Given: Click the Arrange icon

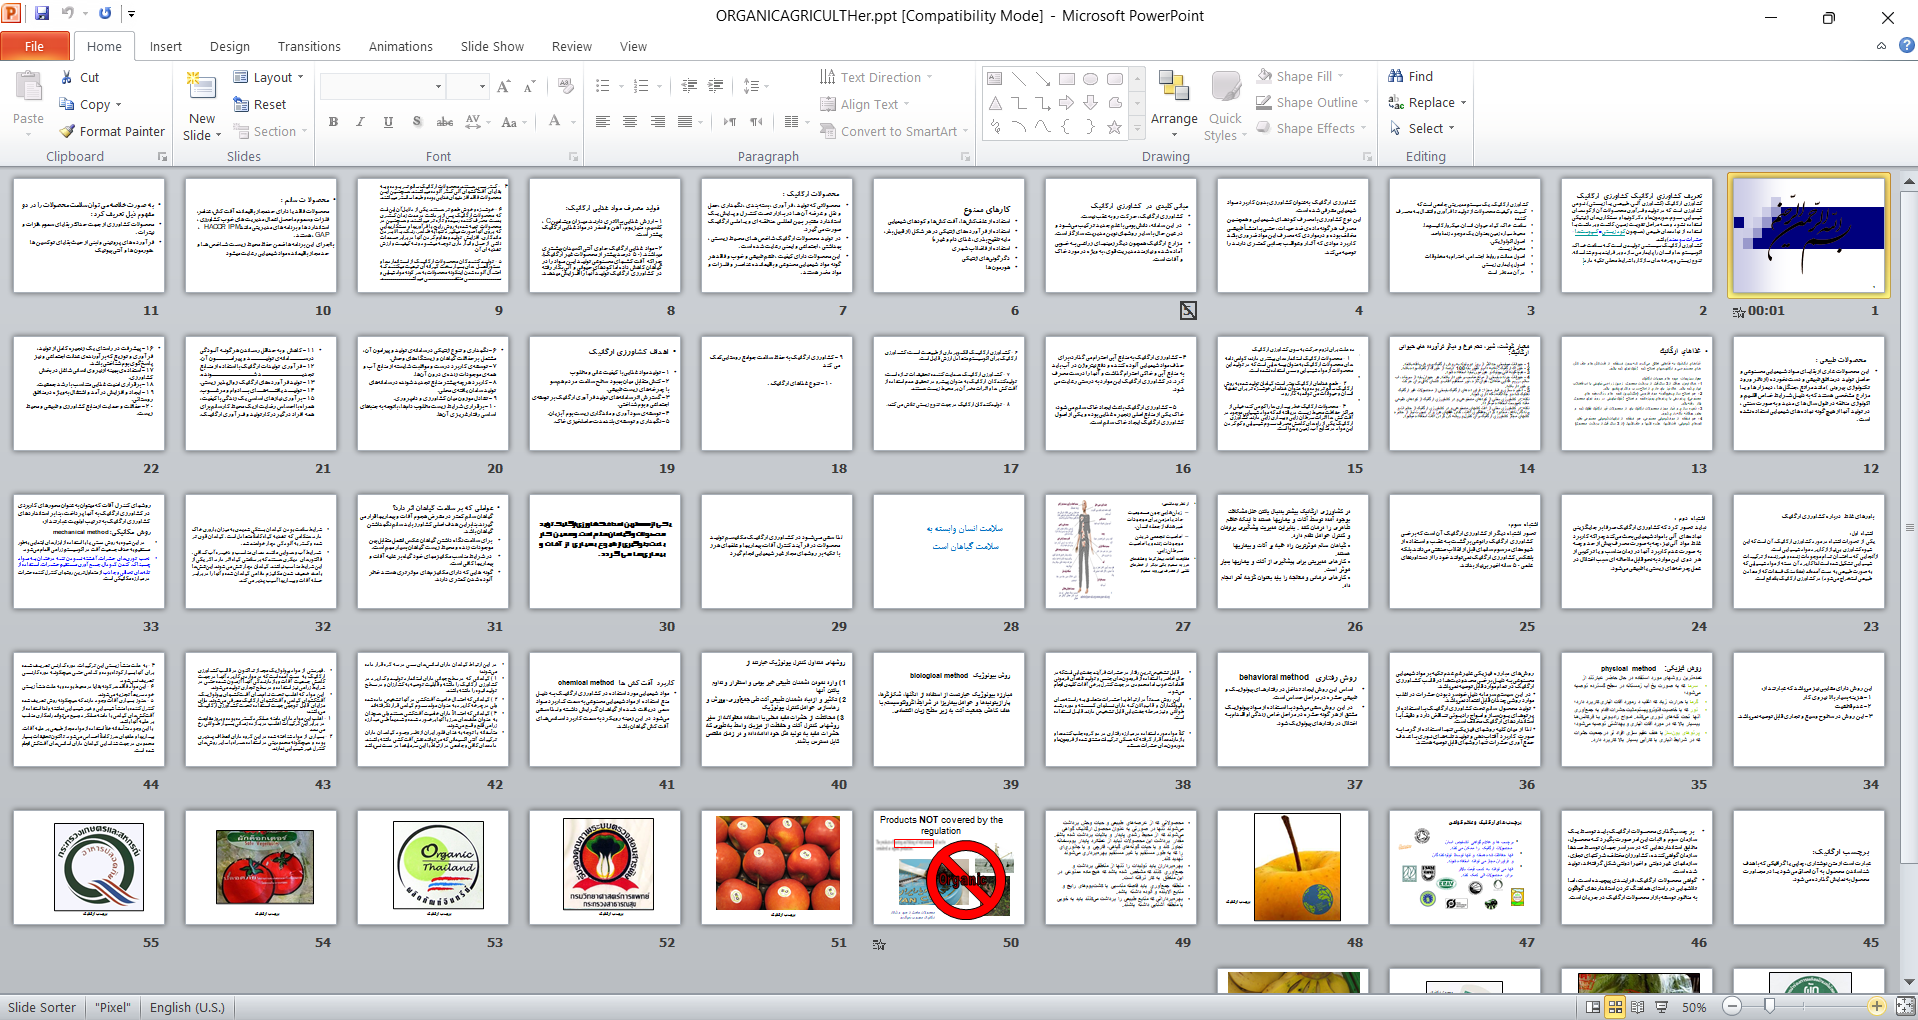Looking at the screenshot, I should 1174,88.
